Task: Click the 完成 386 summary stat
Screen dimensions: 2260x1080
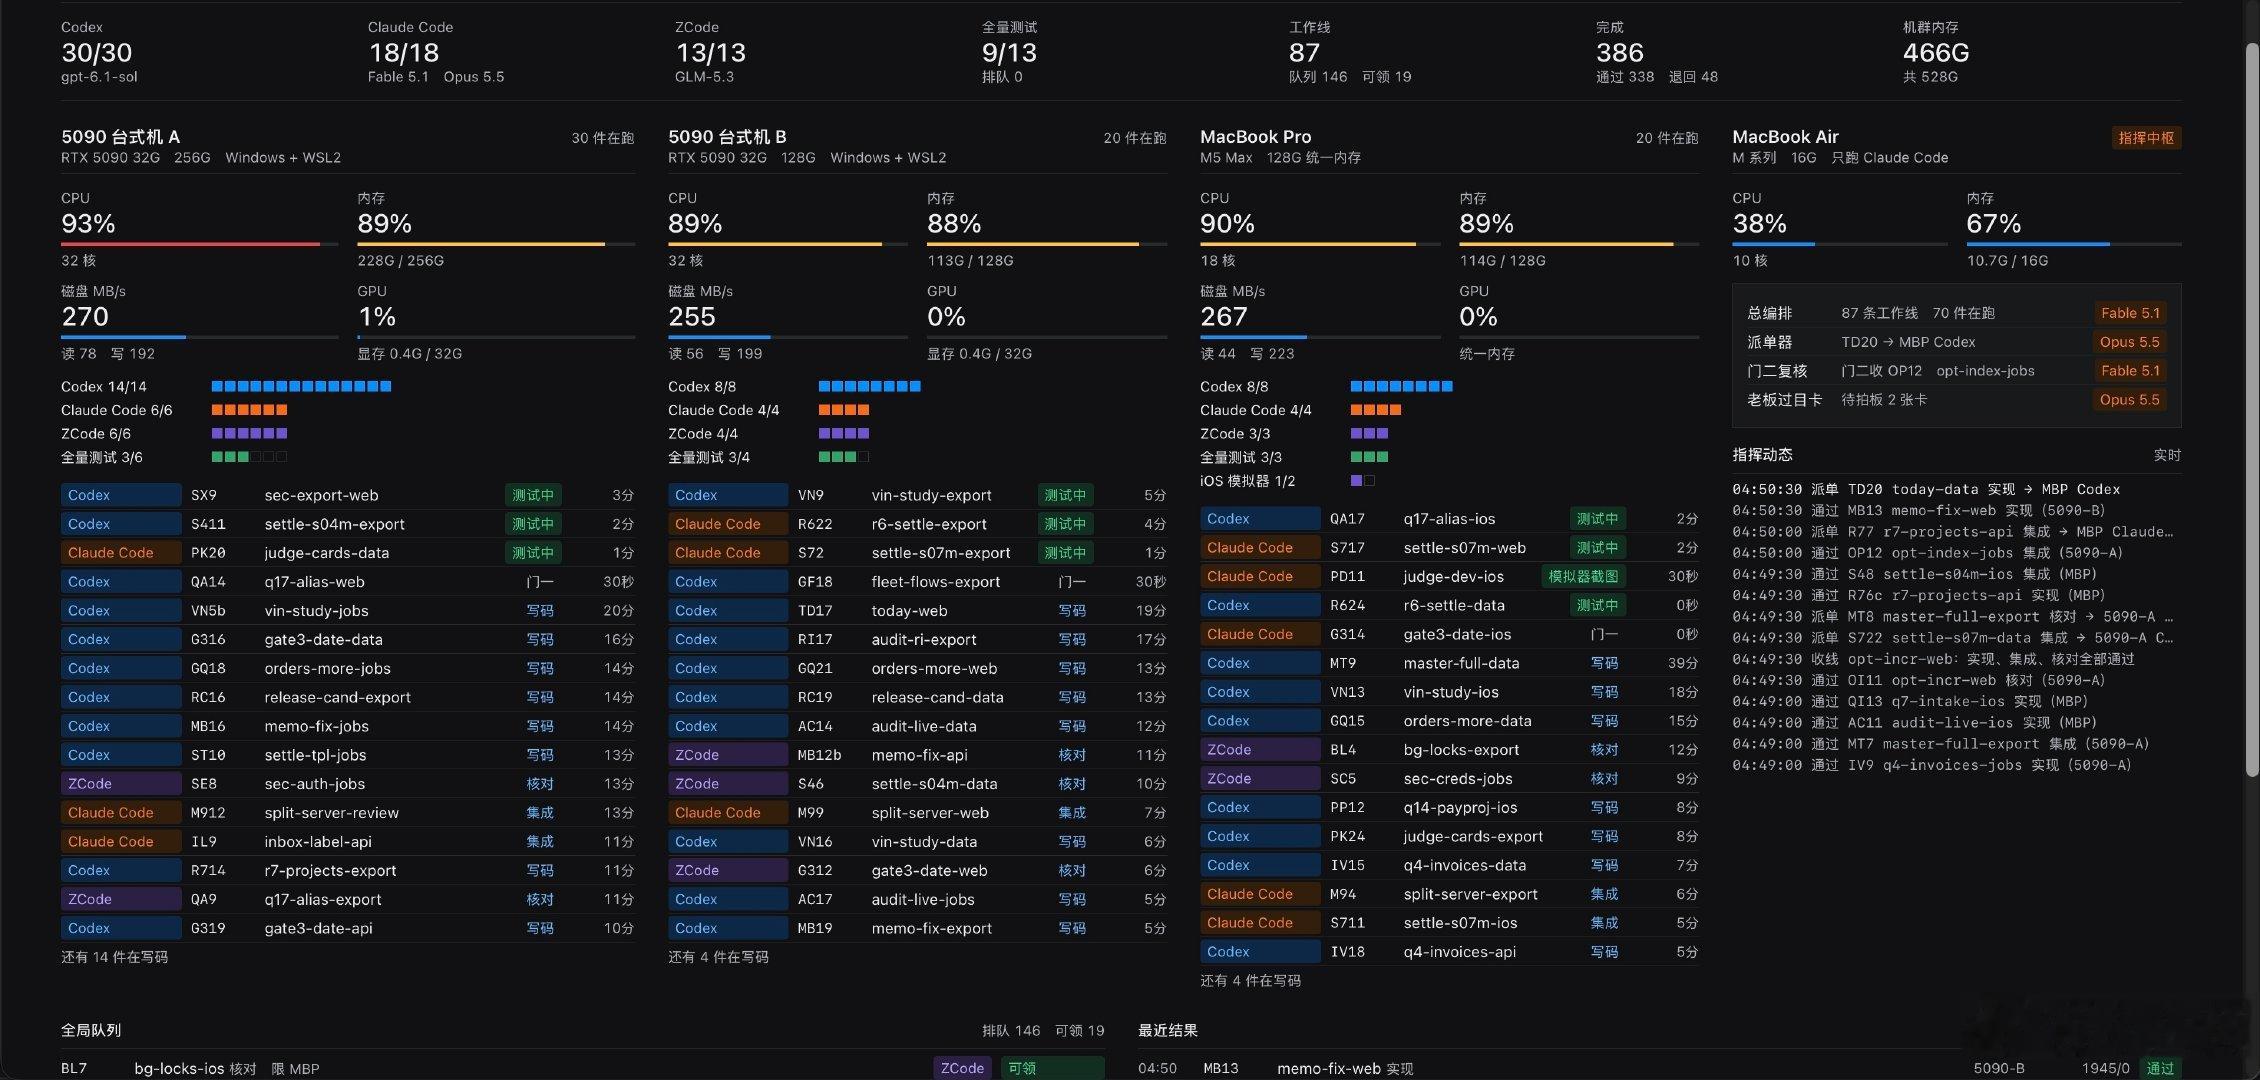Action: [1656, 52]
